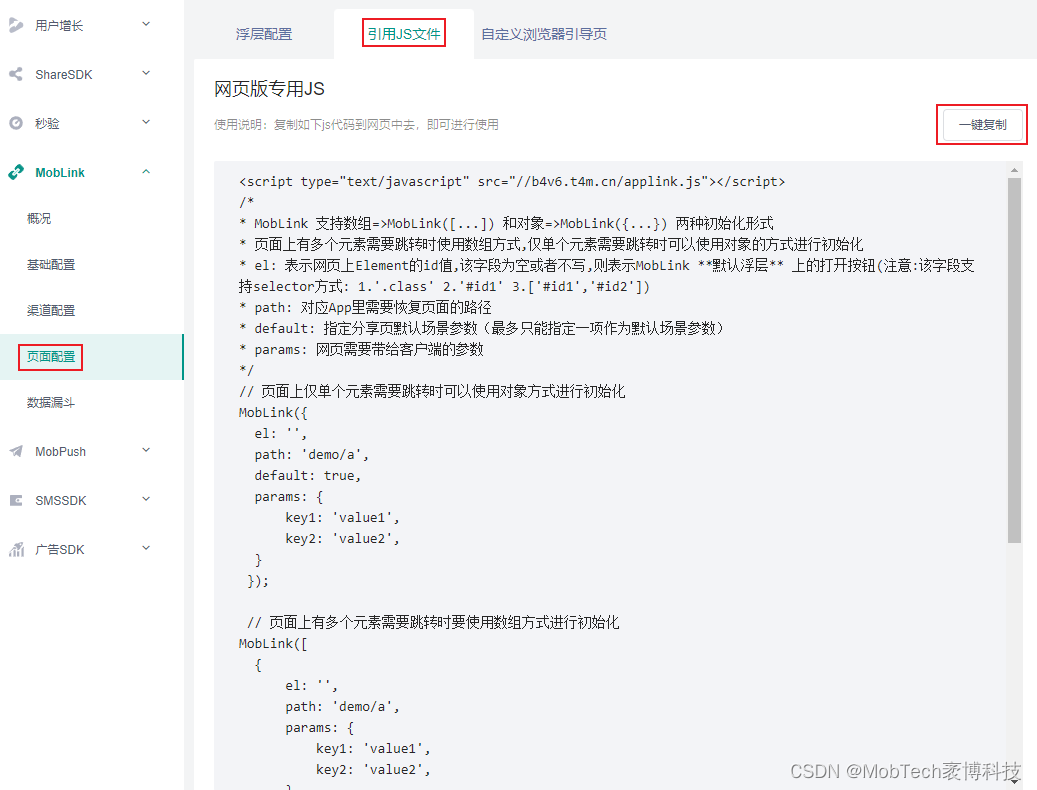The width and height of the screenshot is (1037, 790).
Task: Select the 秒验 sidebar icon
Action: pyautogui.click(x=15, y=123)
